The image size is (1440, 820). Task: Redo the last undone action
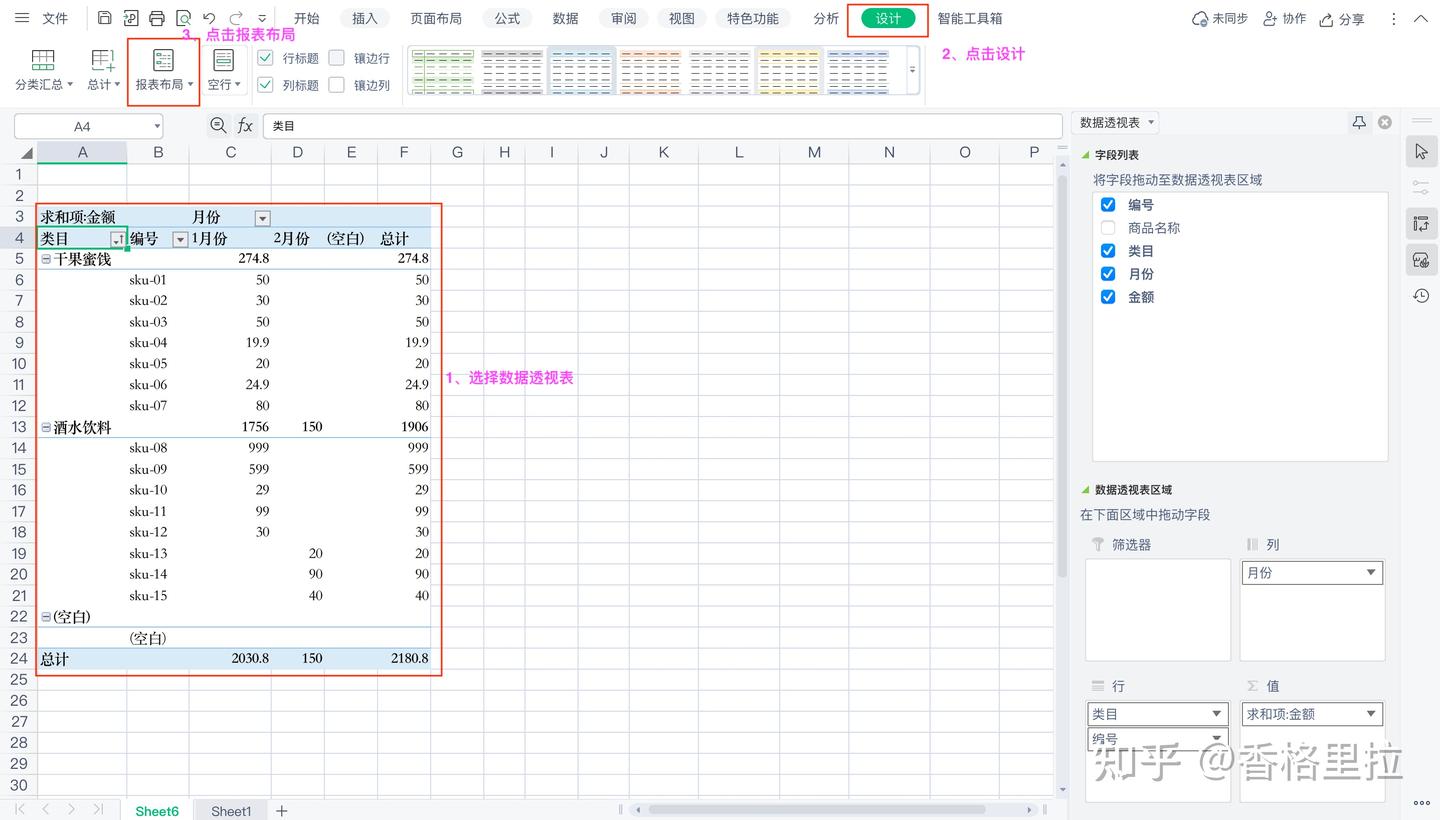[x=236, y=19]
